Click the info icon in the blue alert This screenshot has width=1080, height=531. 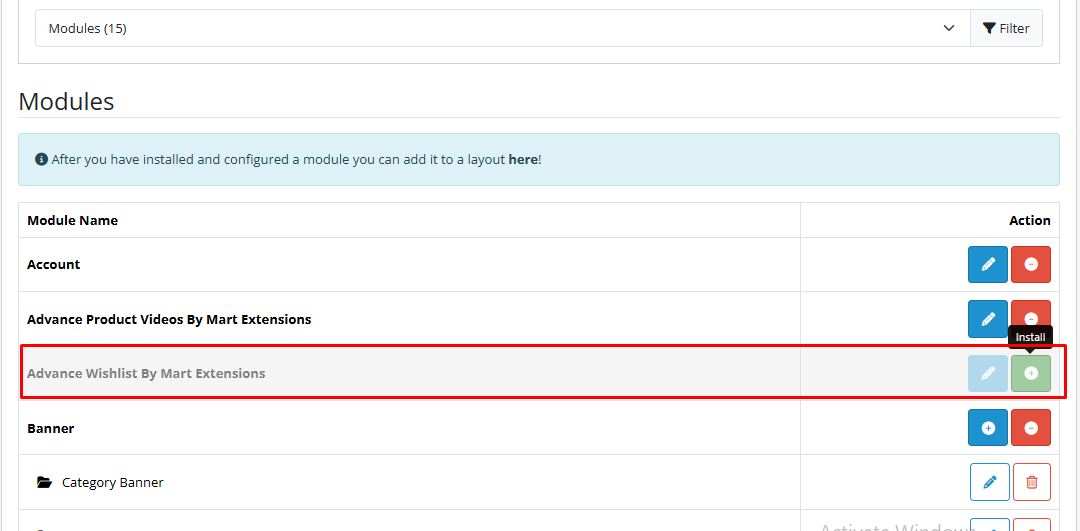coord(41,159)
